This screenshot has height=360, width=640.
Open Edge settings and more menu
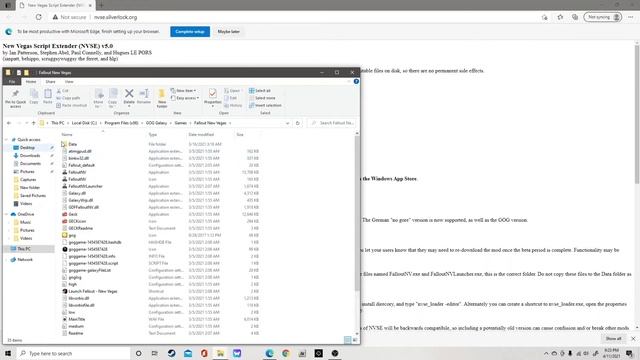click(631, 17)
